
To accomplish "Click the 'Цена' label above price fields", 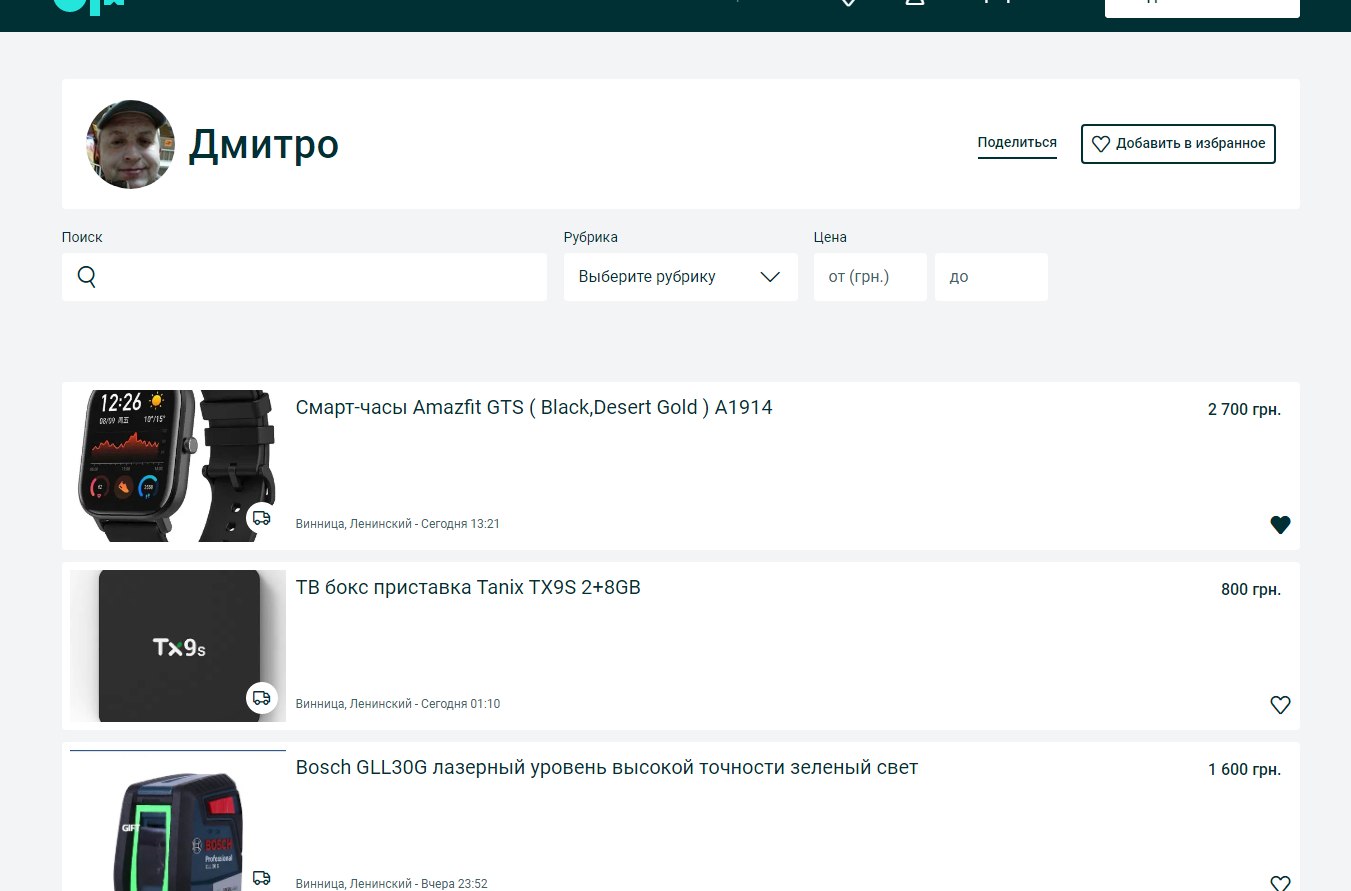I will pos(830,237).
